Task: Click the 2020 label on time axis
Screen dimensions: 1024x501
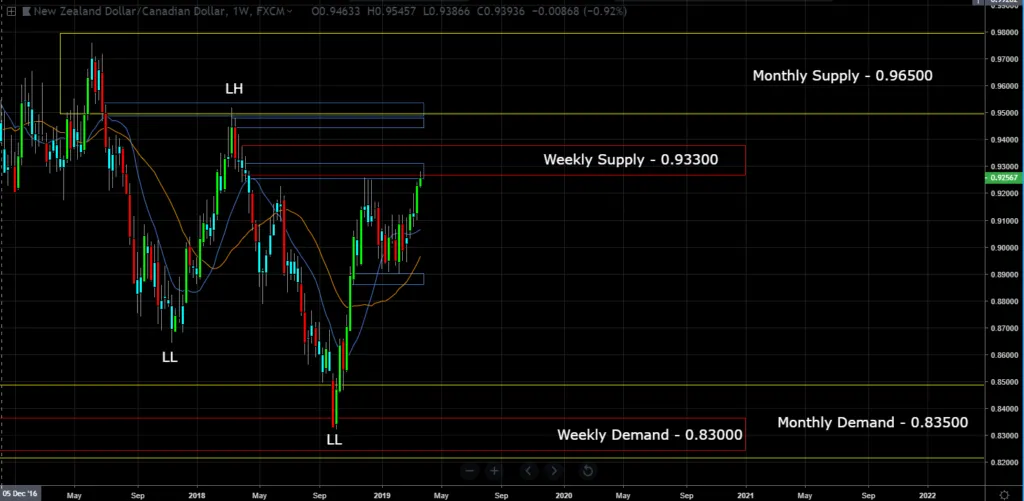Action: coord(564,495)
